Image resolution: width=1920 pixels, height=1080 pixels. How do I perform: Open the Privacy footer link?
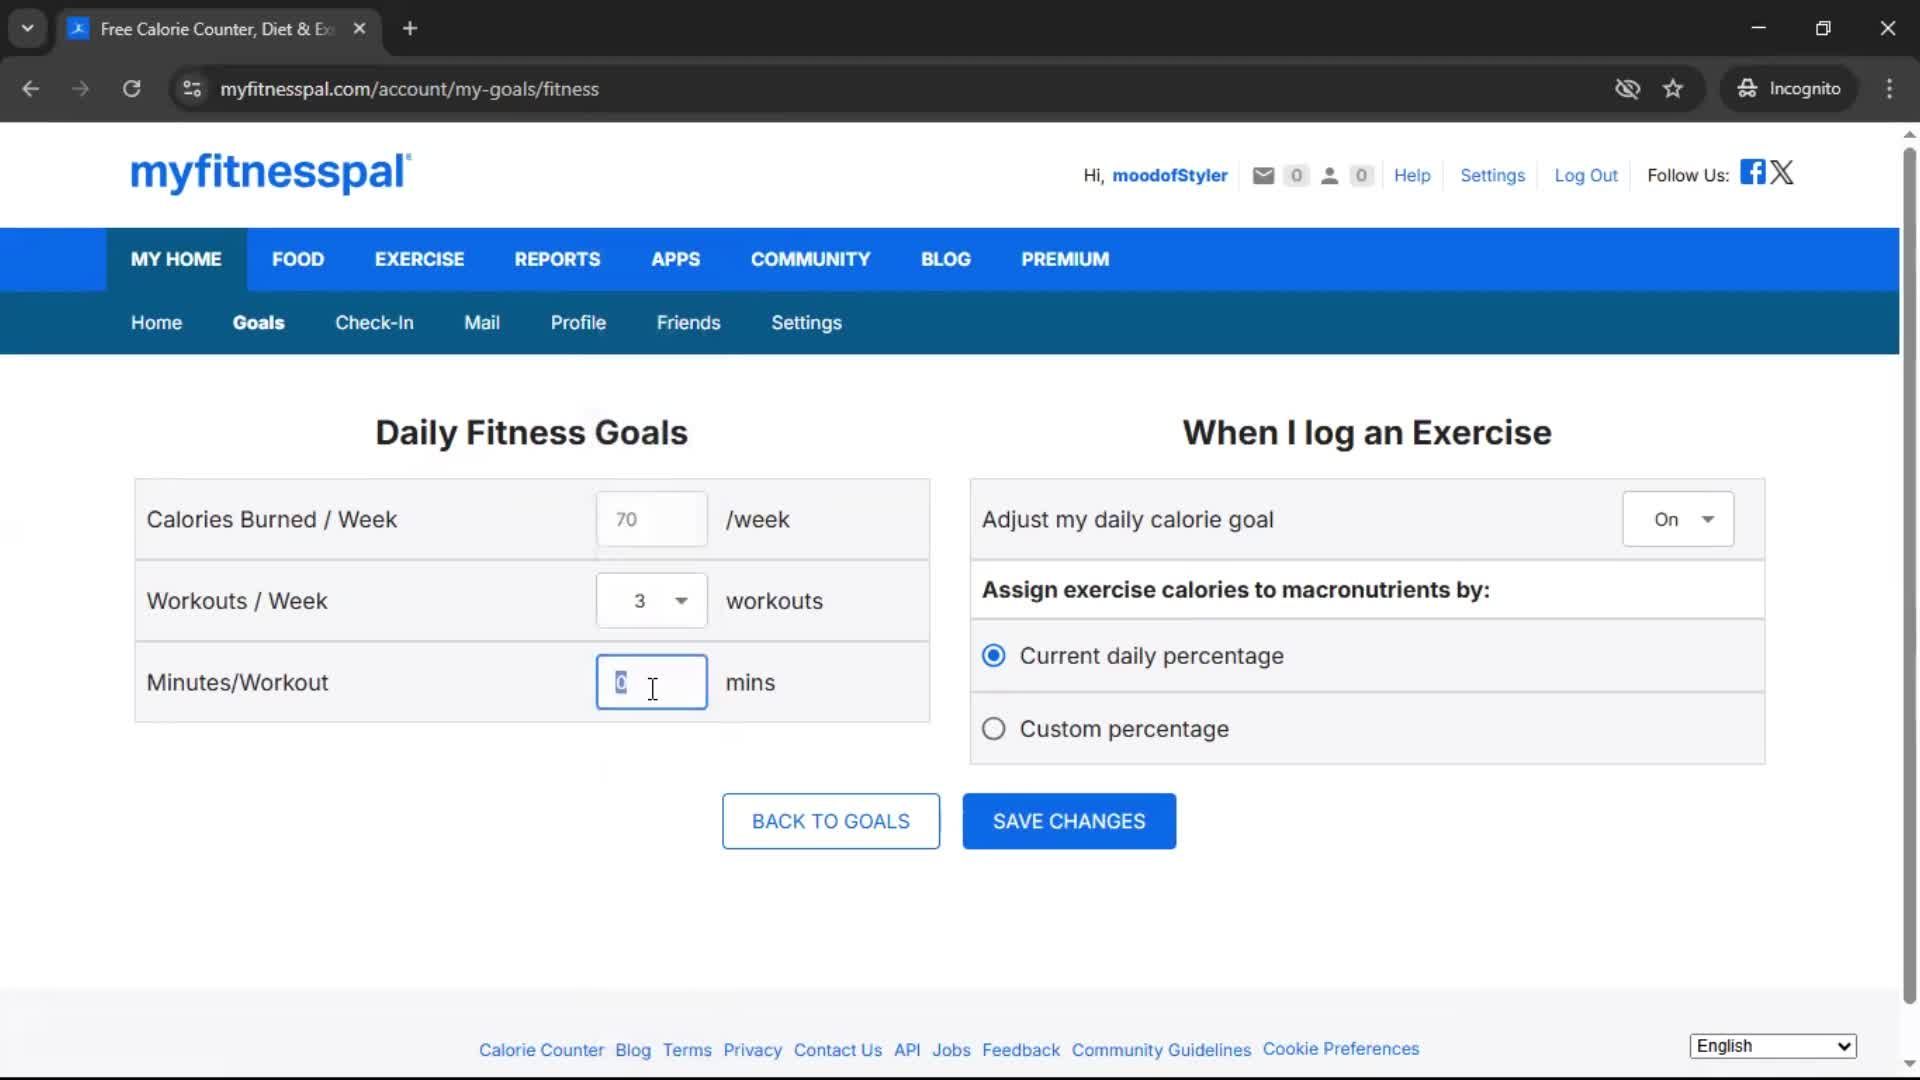(x=752, y=1050)
